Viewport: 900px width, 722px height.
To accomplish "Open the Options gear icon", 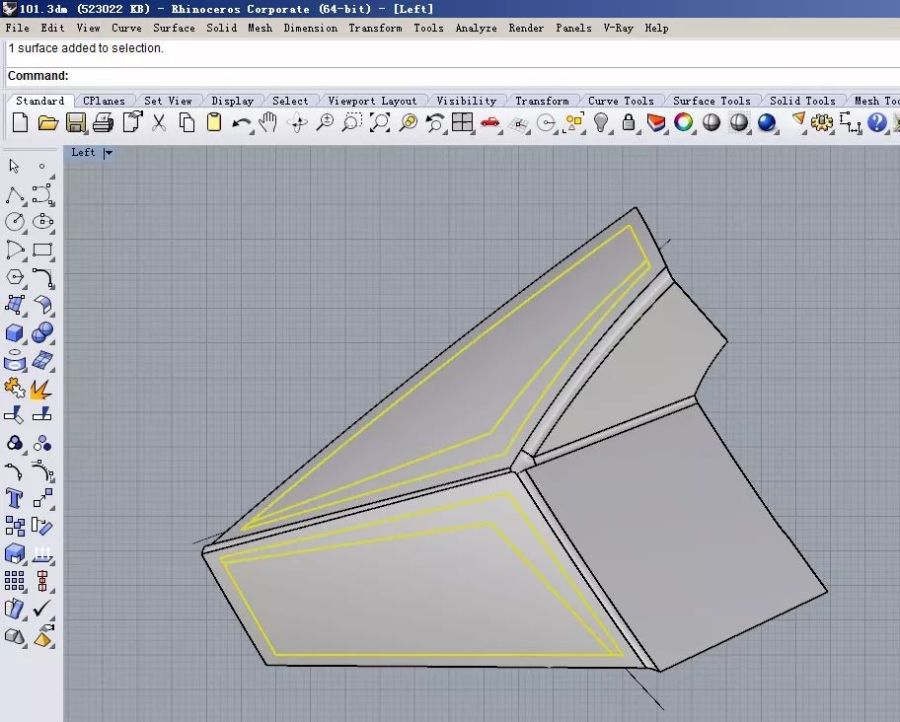I will [x=822, y=123].
